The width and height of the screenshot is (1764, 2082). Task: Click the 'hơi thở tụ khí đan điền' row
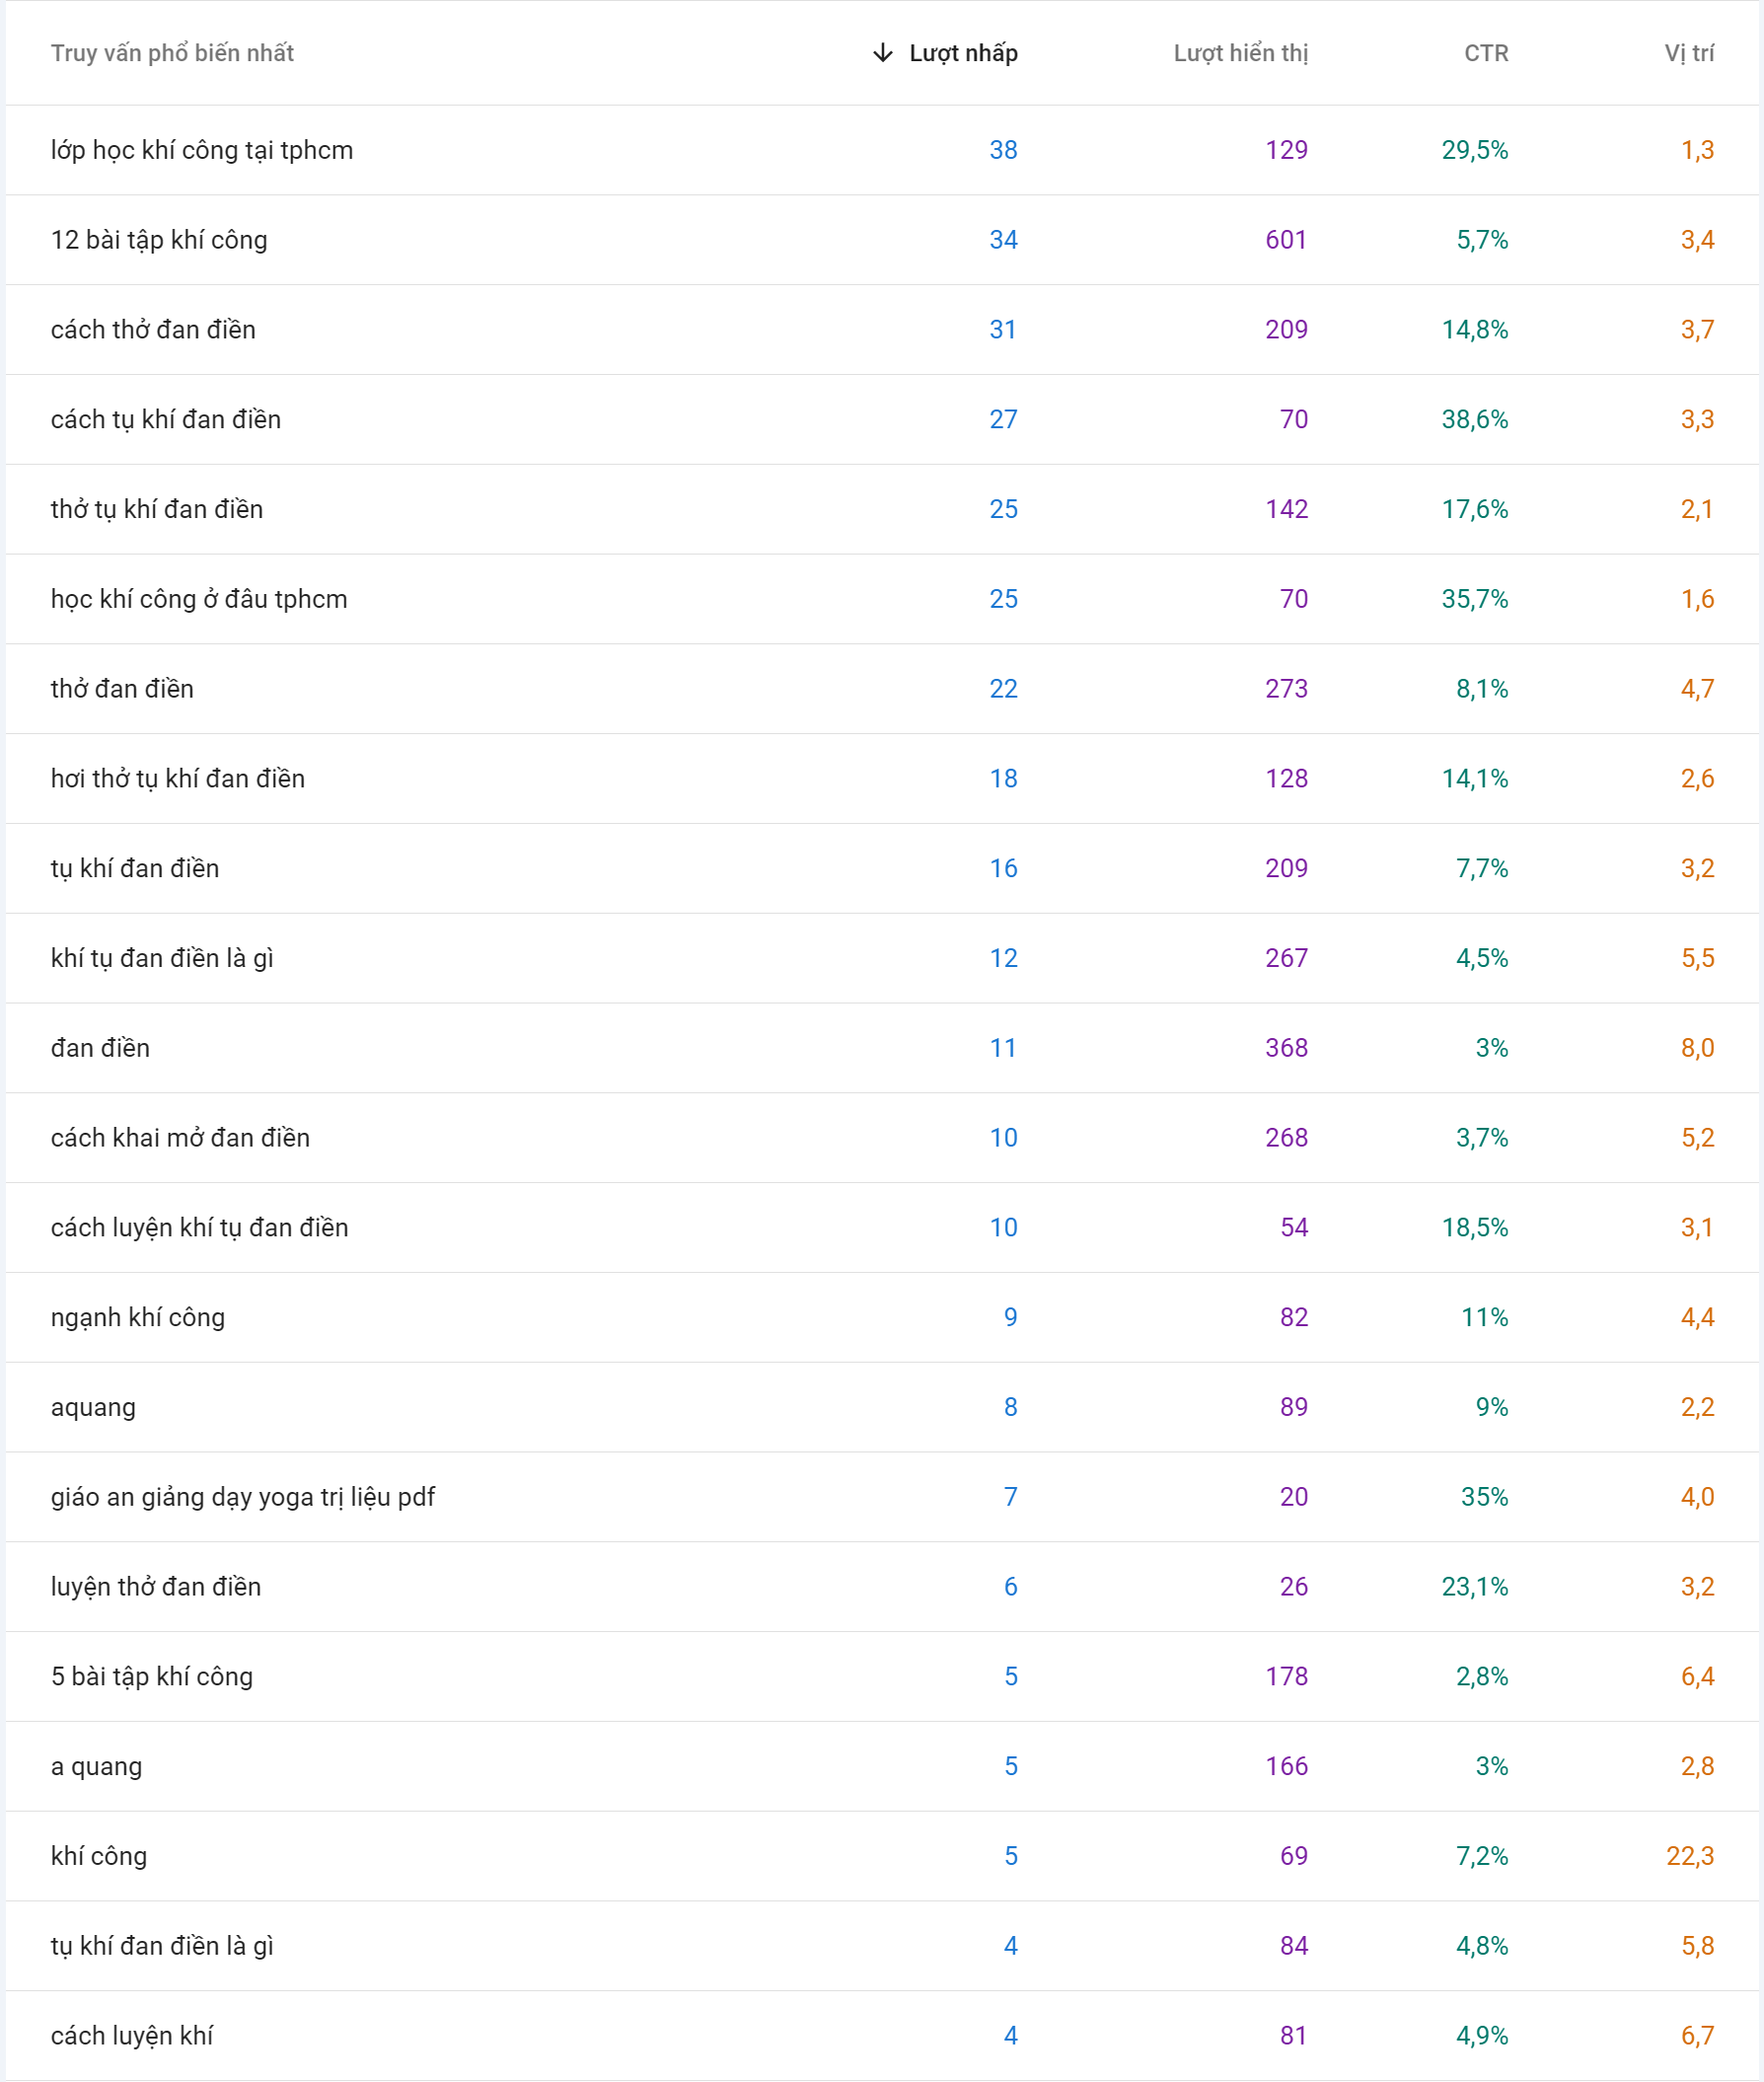click(178, 779)
